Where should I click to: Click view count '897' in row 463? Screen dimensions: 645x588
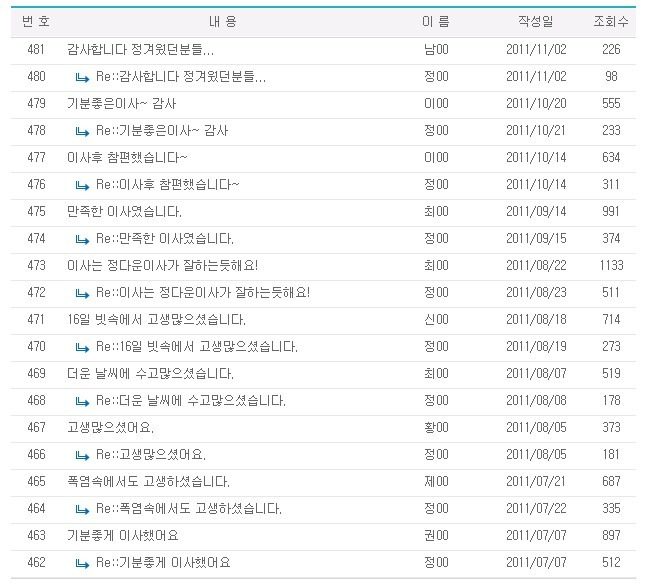coord(611,535)
